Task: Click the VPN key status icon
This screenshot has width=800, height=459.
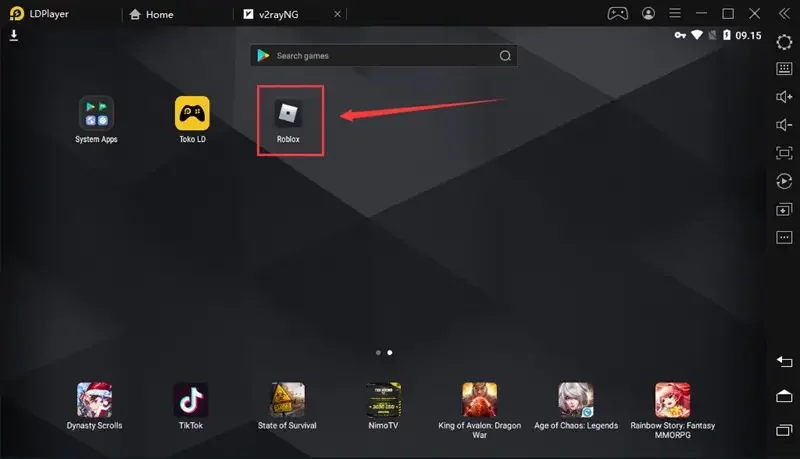Action: 680,35
